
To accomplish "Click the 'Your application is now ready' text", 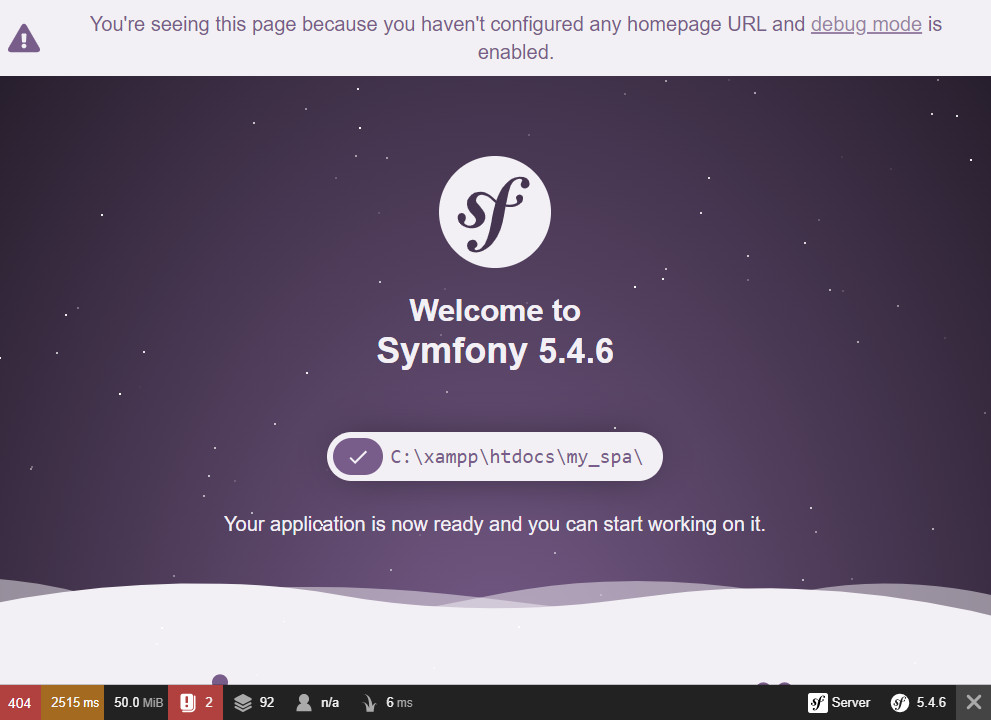I will point(495,524).
